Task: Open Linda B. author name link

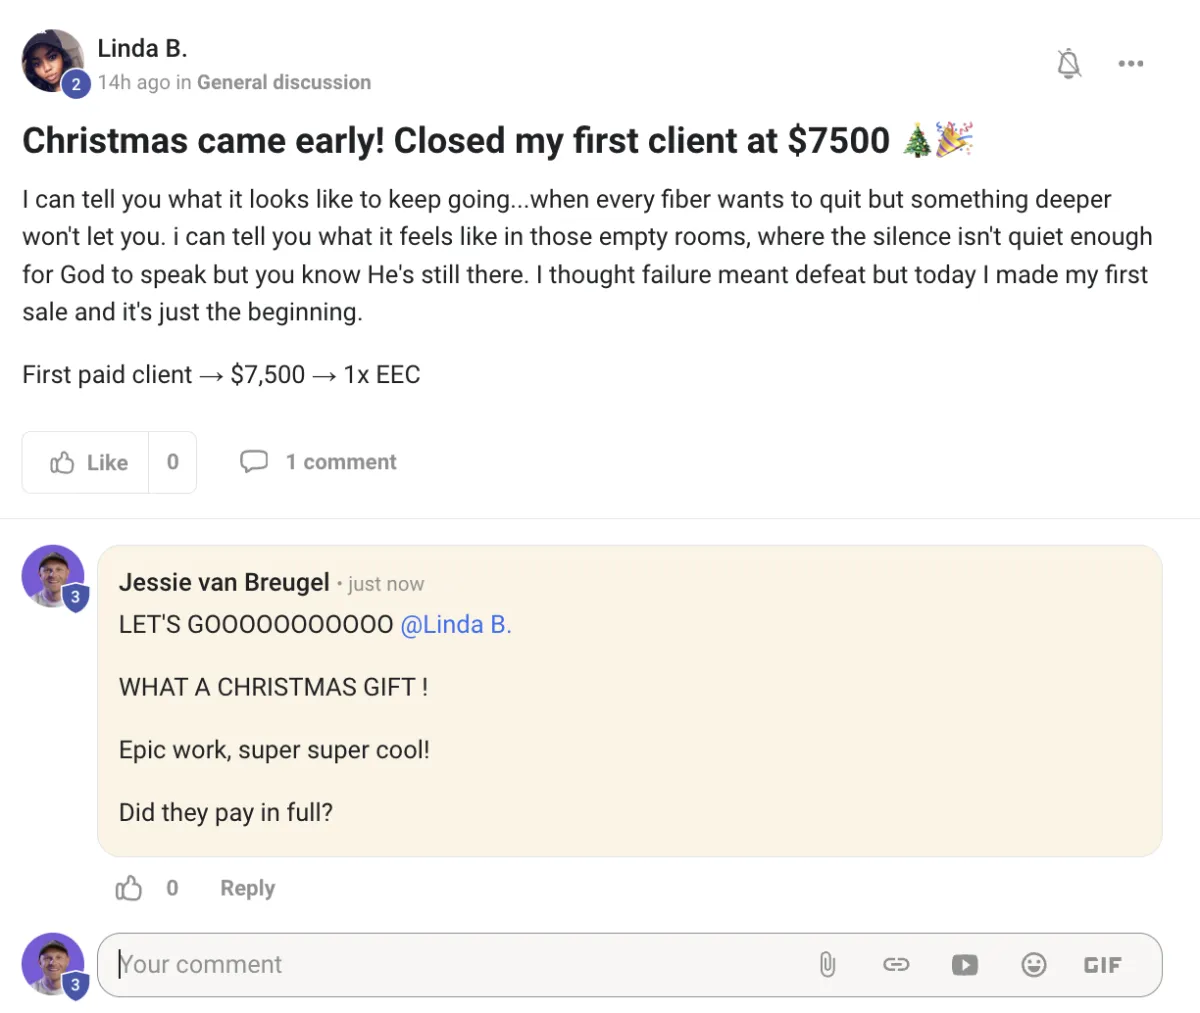Action: coord(142,48)
